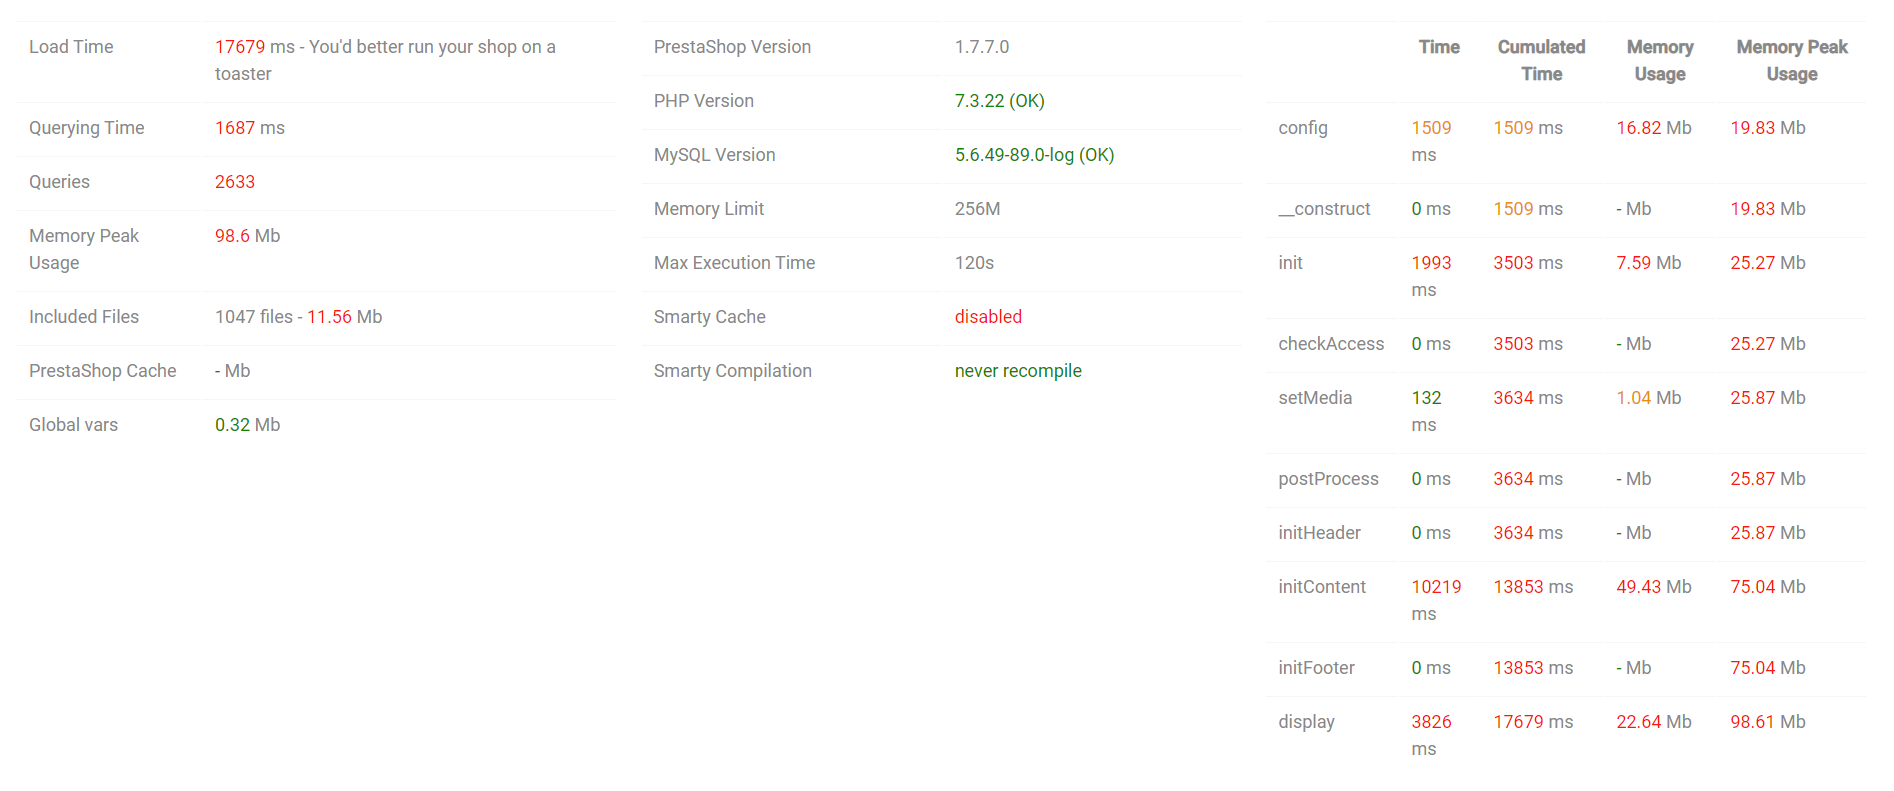The height and width of the screenshot is (791, 1894).
Task: Click the Memory Limit 256M value
Action: [978, 209]
